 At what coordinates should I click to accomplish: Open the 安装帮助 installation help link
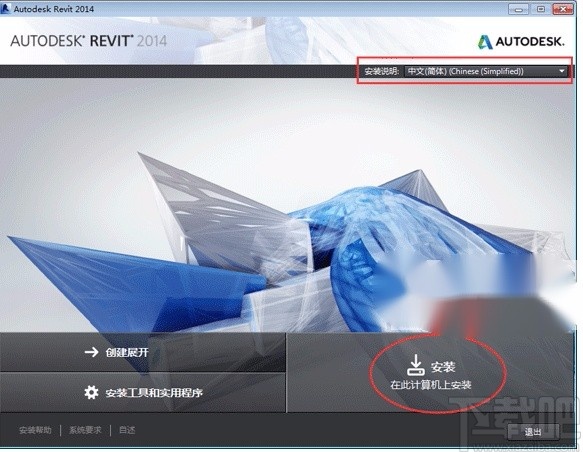coord(35,430)
